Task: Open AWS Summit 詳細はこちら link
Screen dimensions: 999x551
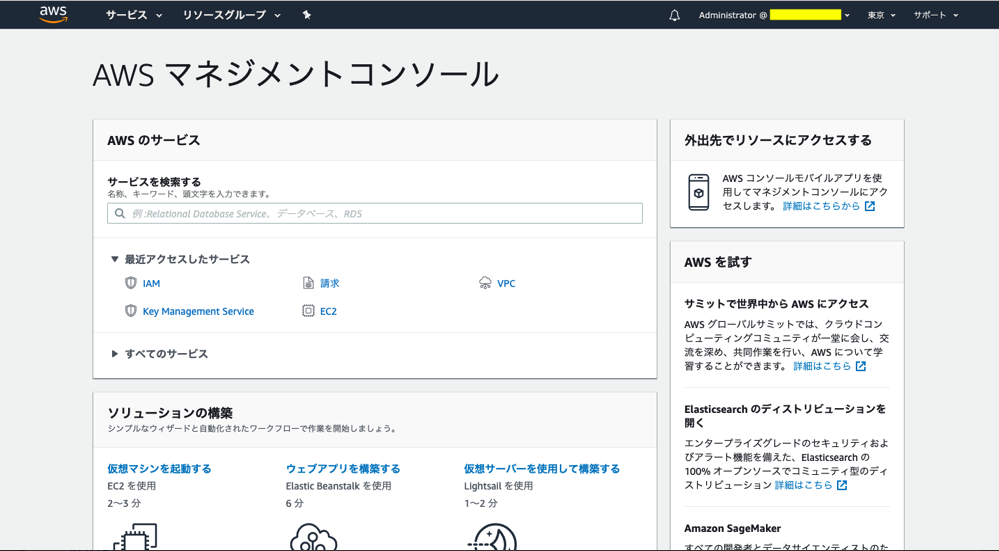Action: point(822,366)
